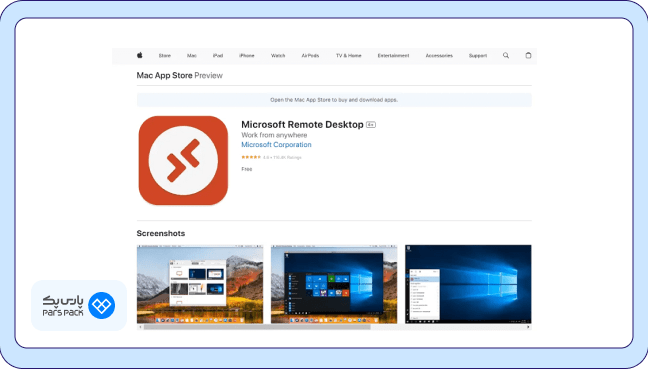Click the Free price label
Screen dimensions: 648x369
pos(247,169)
